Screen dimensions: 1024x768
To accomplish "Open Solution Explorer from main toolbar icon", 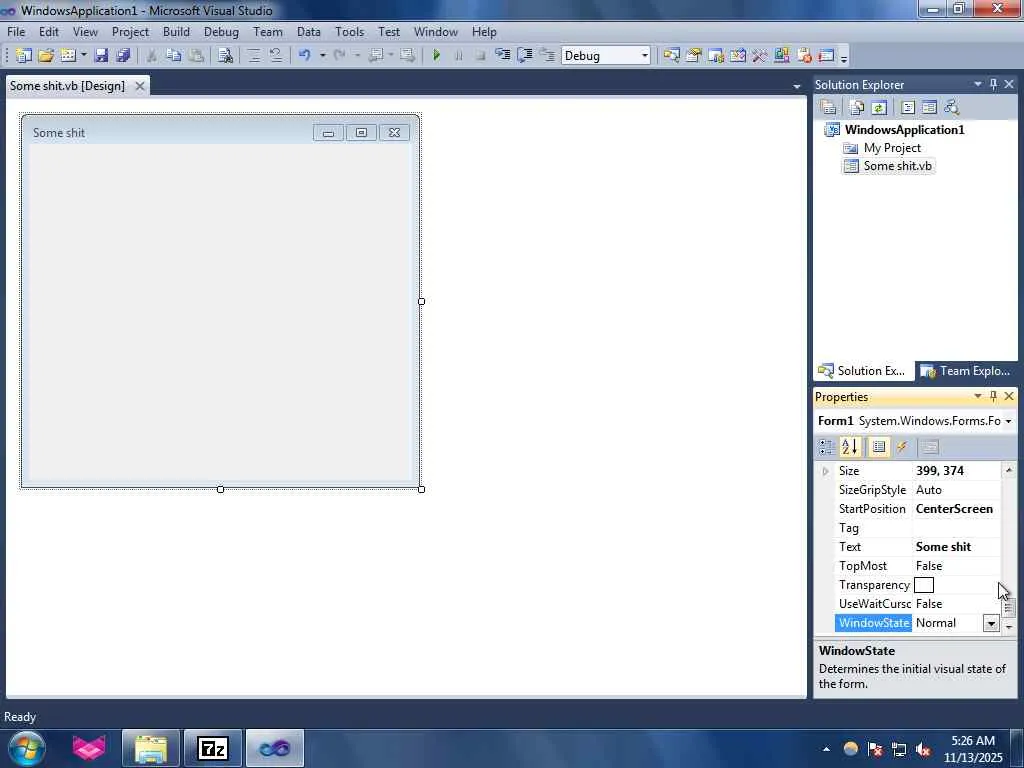I will click(671, 56).
